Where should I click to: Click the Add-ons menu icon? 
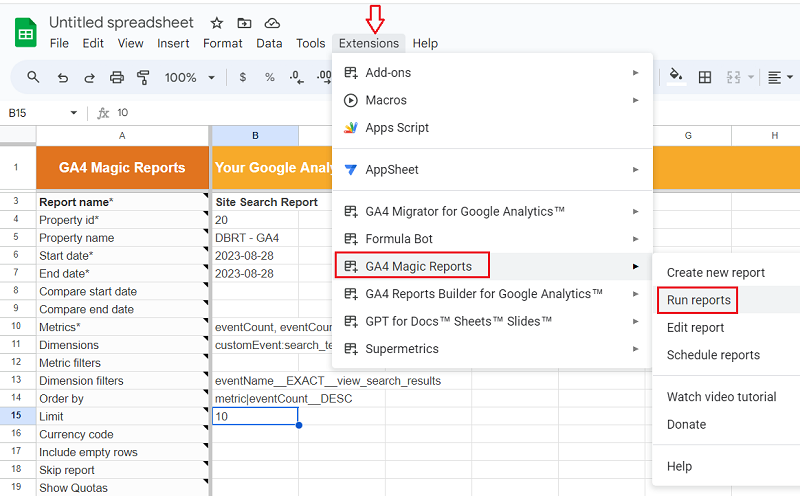(x=351, y=72)
